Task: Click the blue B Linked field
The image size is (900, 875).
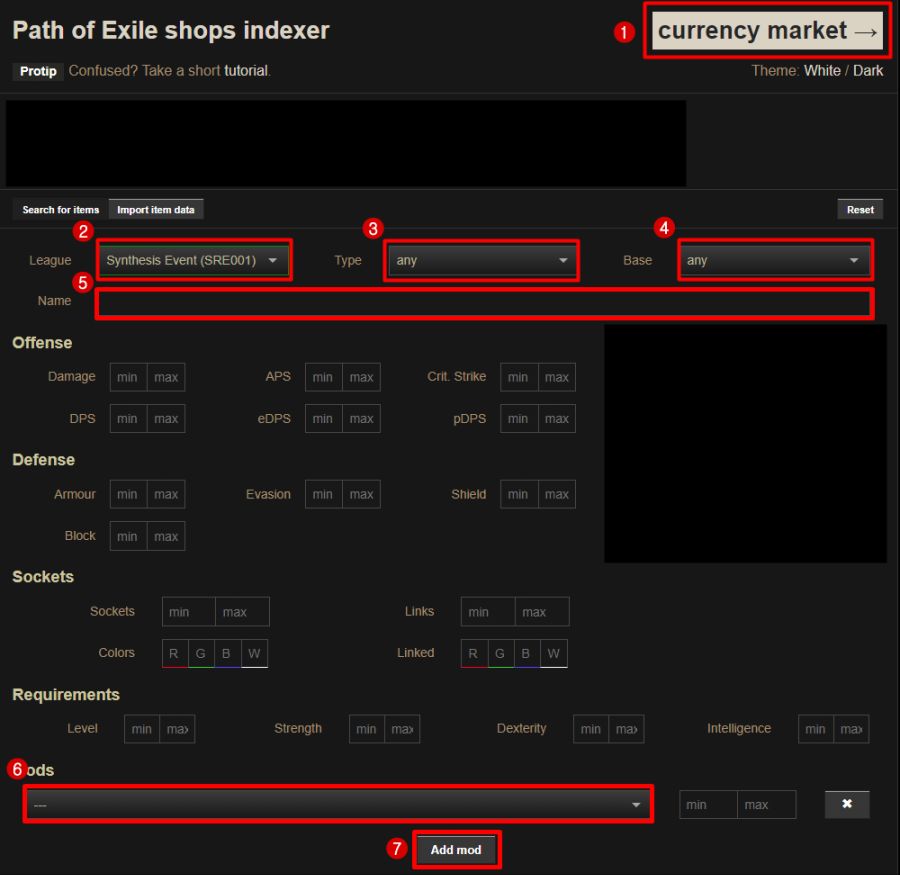Action: click(x=526, y=653)
